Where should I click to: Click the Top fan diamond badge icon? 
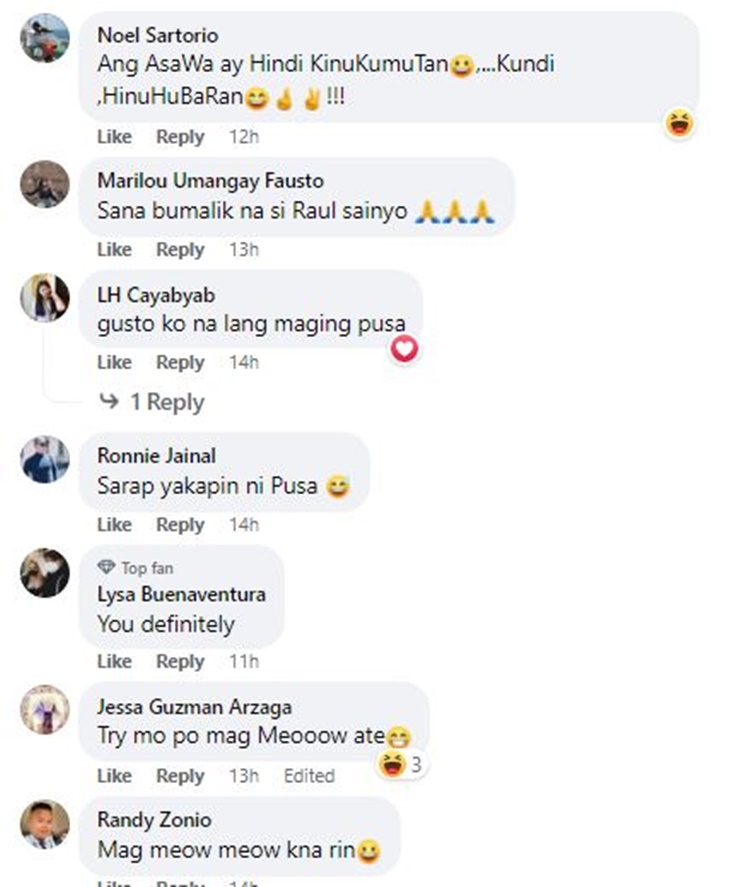(x=106, y=566)
